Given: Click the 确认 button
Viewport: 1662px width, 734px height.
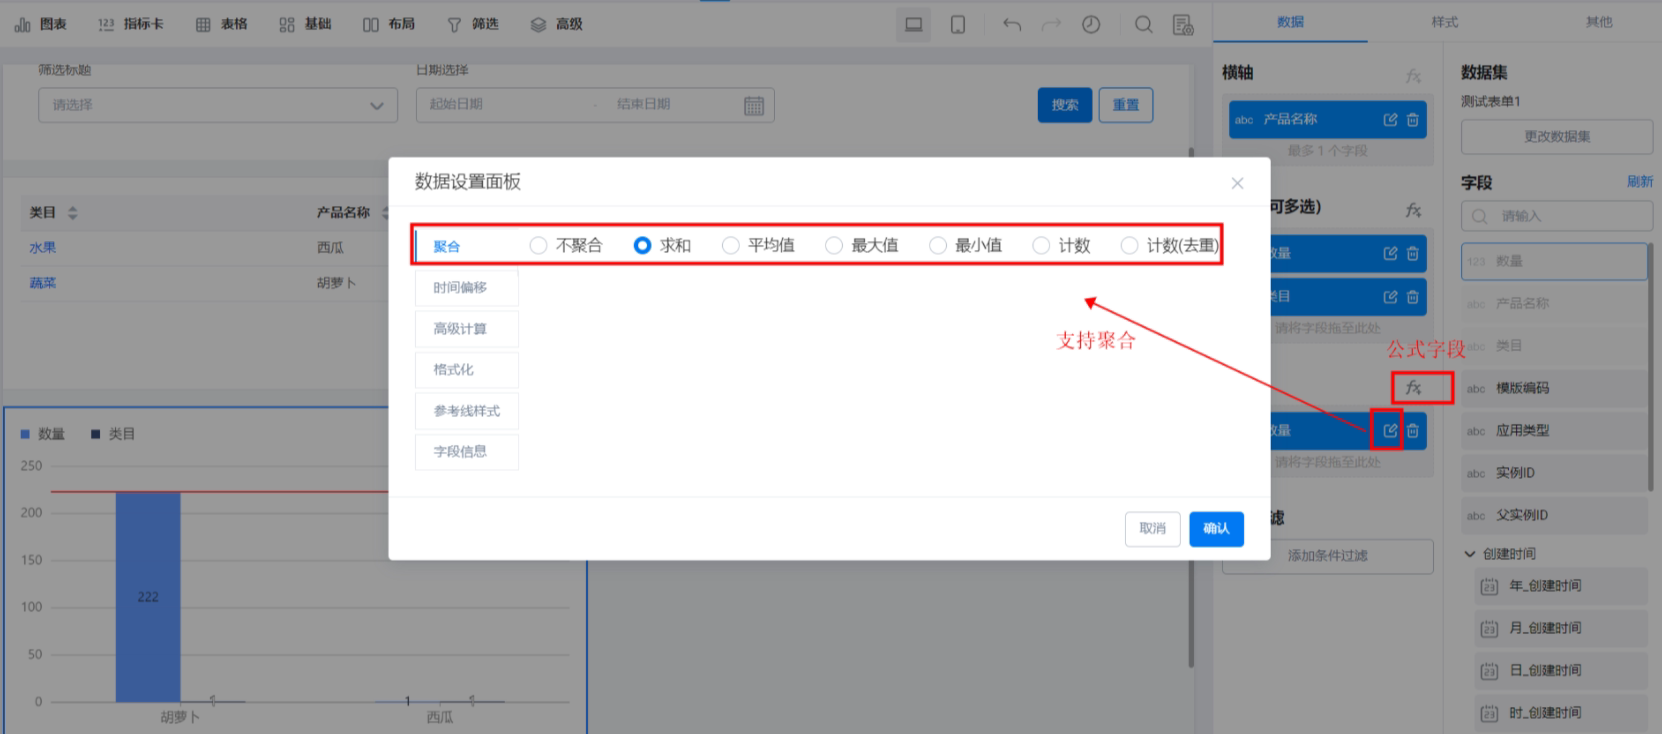Looking at the screenshot, I should pyautogui.click(x=1216, y=528).
